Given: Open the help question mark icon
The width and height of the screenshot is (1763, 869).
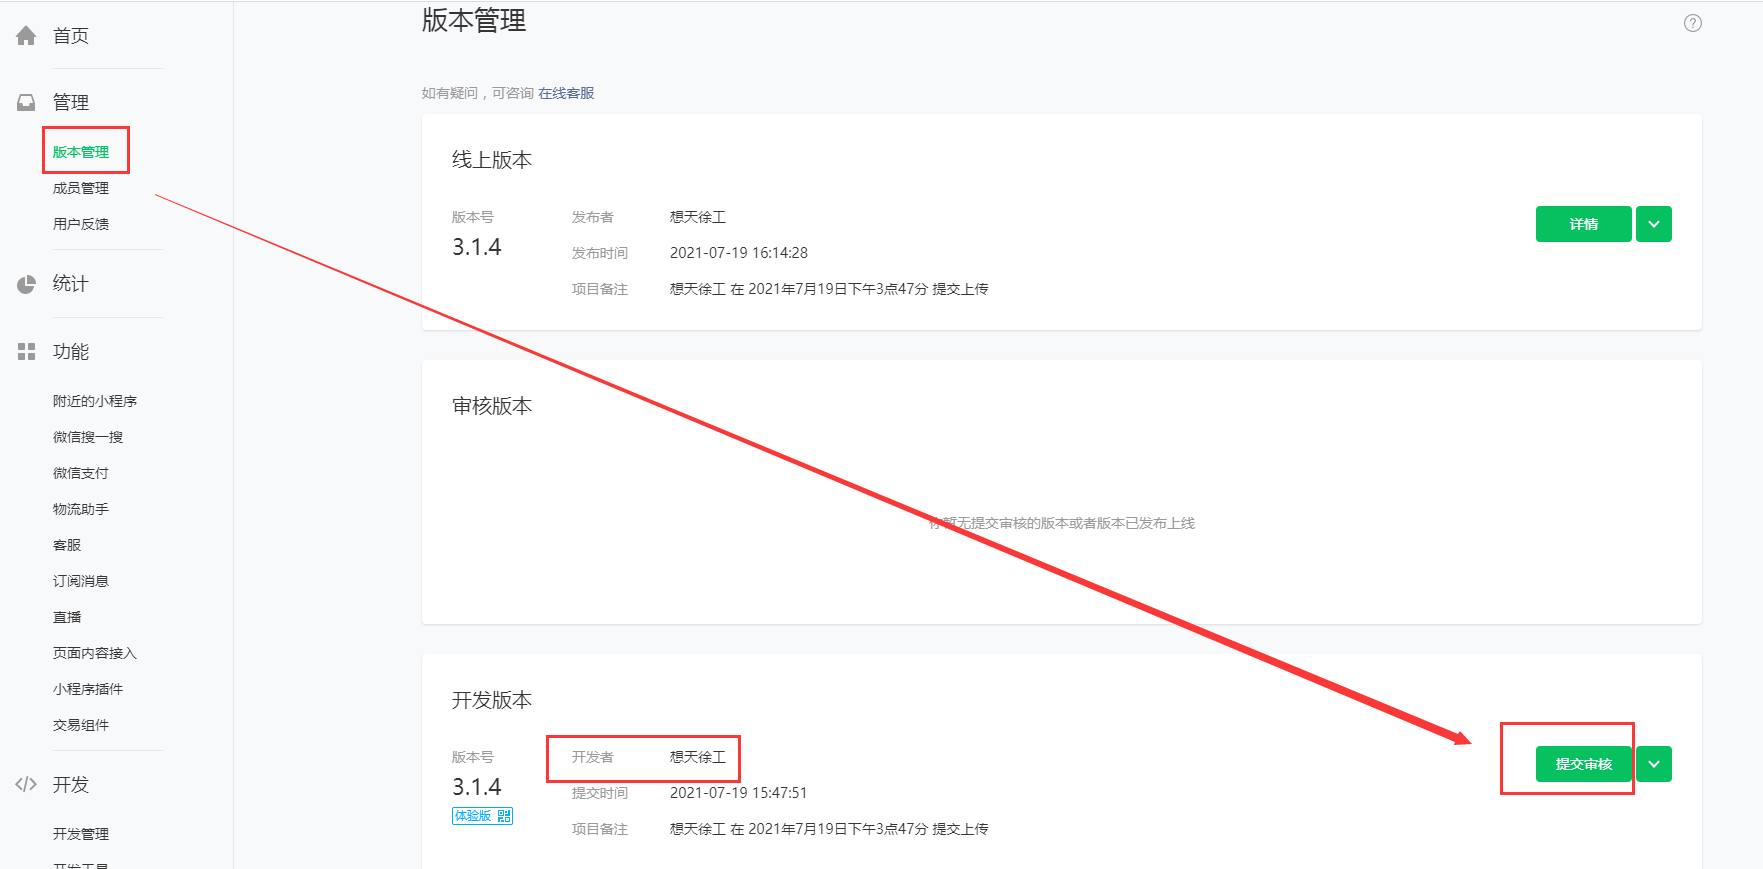Looking at the screenshot, I should pyautogui.click(x=1692, y=23).
